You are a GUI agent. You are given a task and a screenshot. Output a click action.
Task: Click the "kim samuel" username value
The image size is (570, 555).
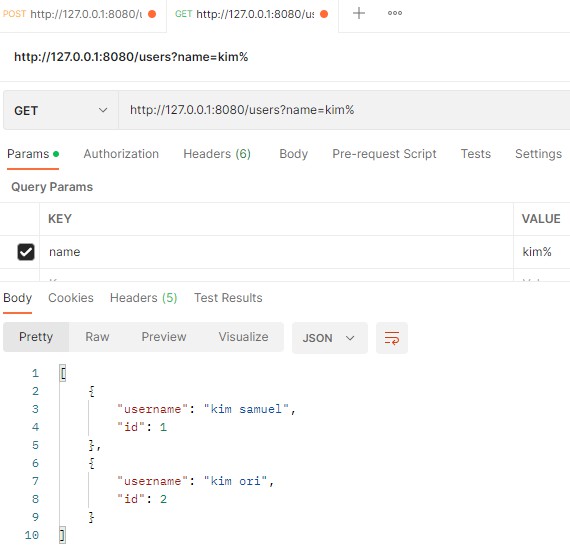point(246,409)
